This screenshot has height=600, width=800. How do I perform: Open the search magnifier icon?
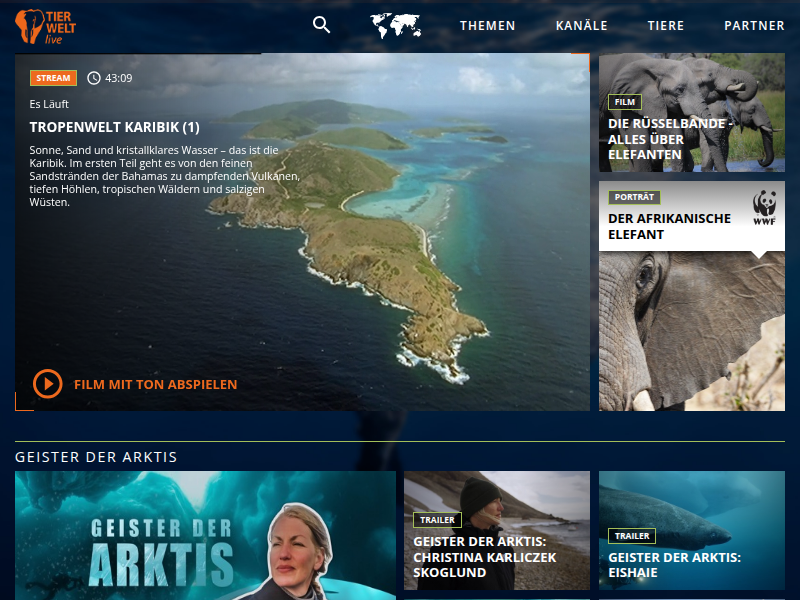click(x=321, y=25)
